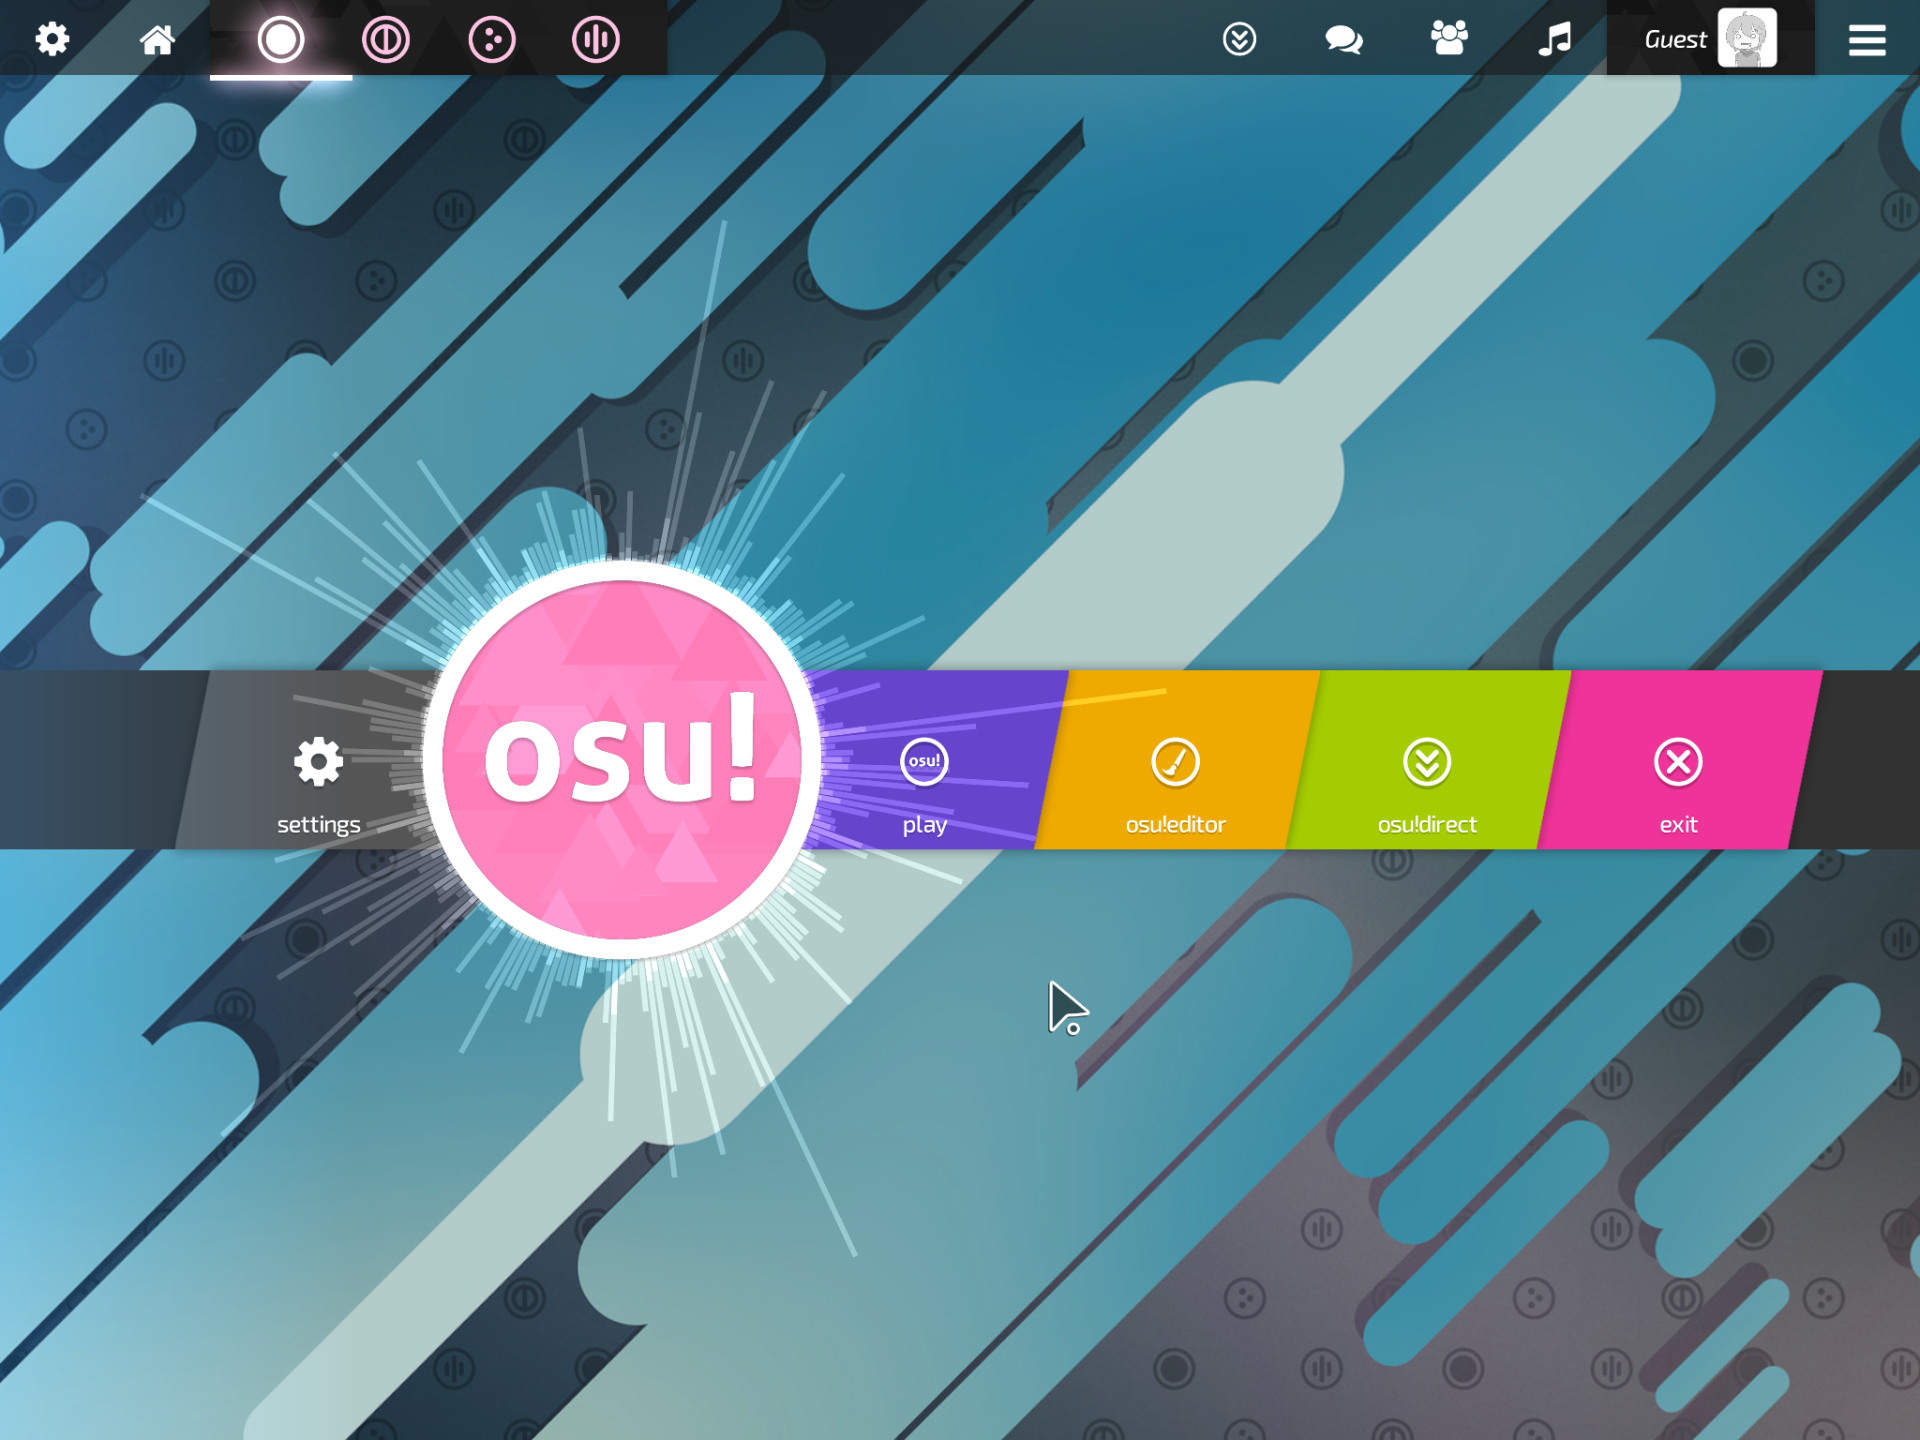The height and width of the screenshot is (1440, 1920).
Task: Click the Guest avatar picture
Action: click(1747, 38)
